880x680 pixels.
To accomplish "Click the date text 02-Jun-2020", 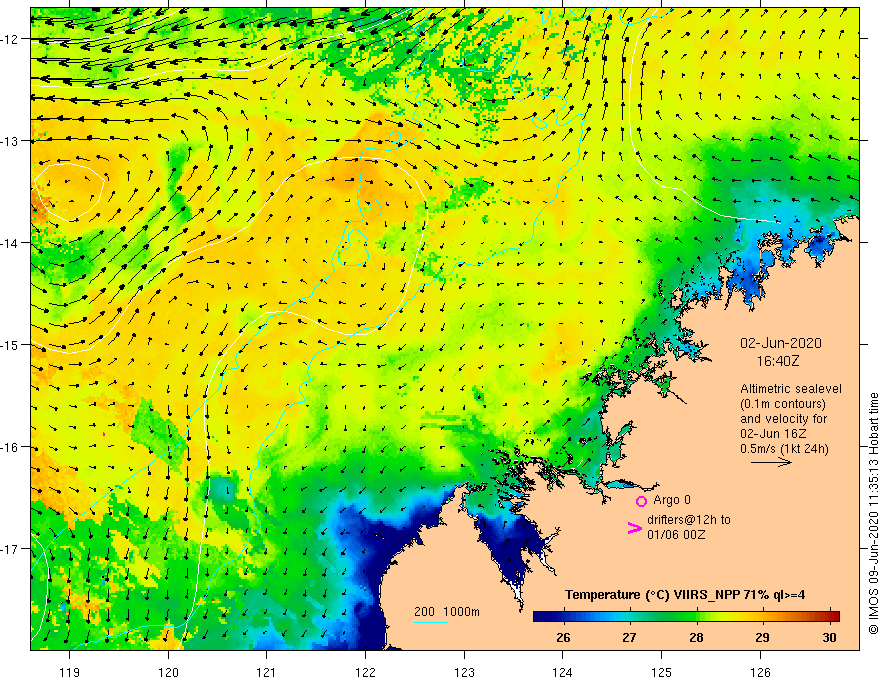I will tap(781, 343).
